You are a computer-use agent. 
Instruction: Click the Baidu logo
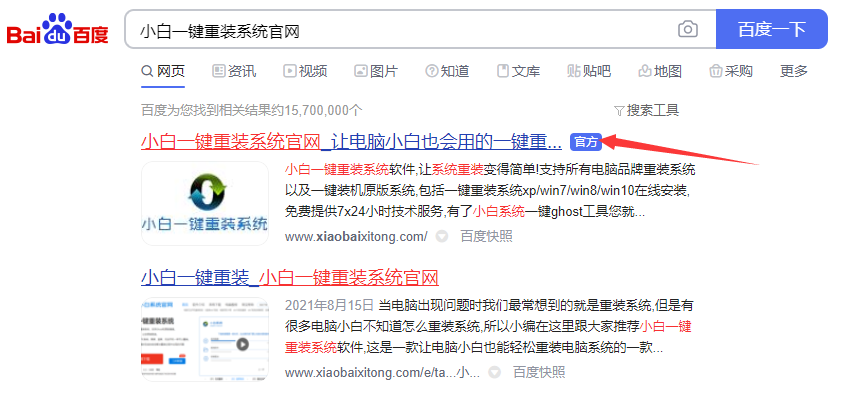[58, 30]
